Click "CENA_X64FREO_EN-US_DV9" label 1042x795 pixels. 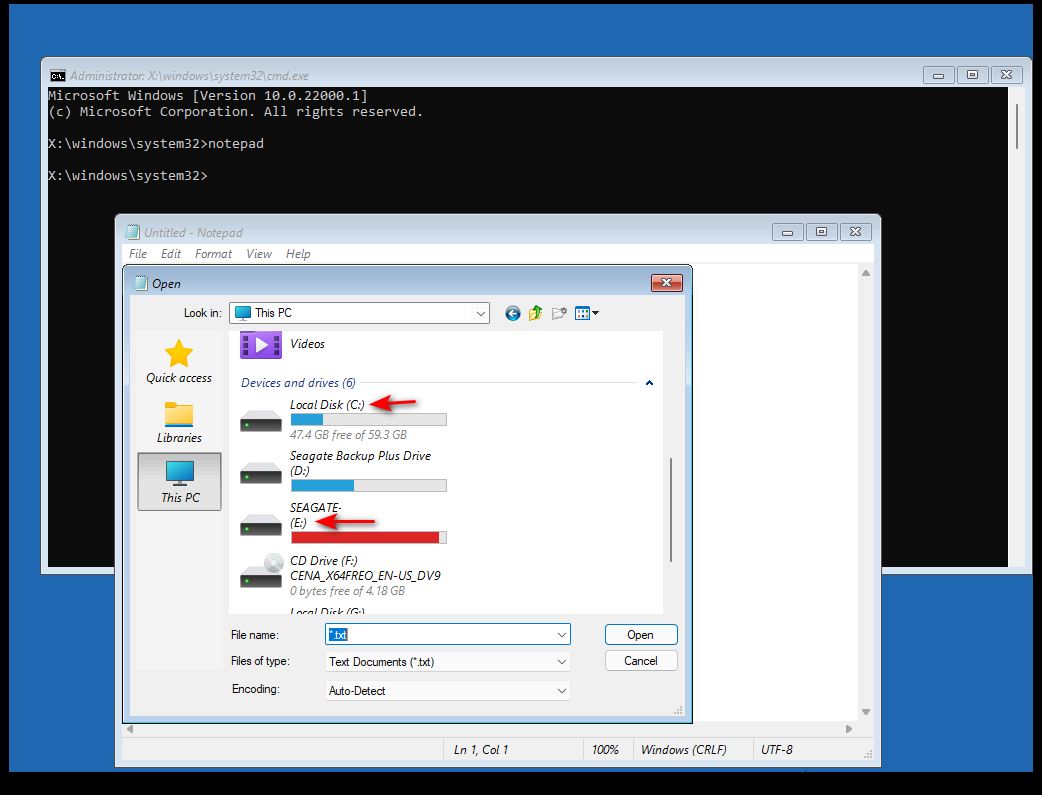click(x=365, y=576)
